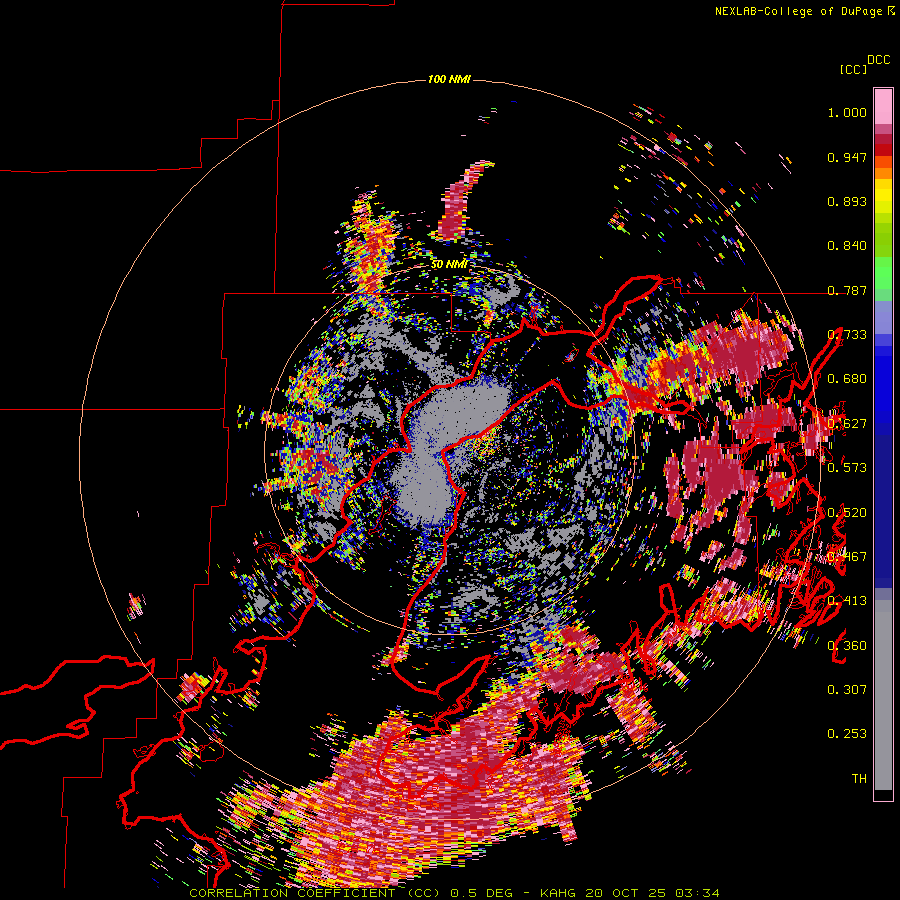Click the 50 NMI range ring label
The image size is (900, 900).
tap(449, 264)
